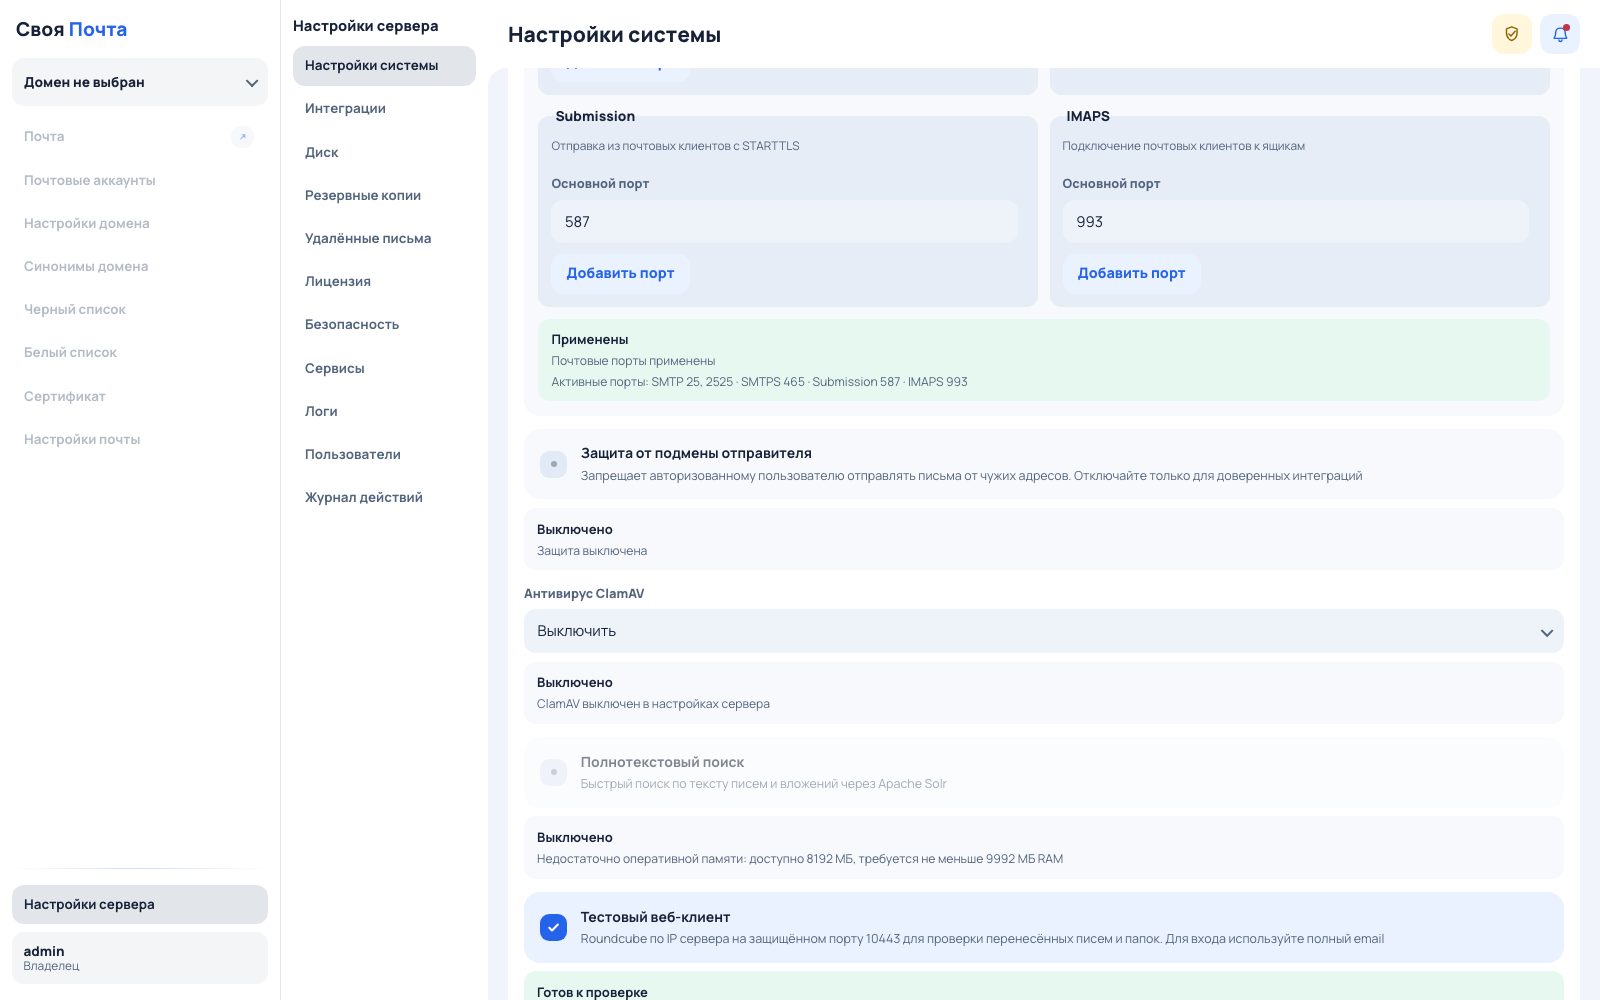The height and width of the screenshot is (1000, 1600).
Task: Click the Активные порты status line
Action: click(759, 382)
